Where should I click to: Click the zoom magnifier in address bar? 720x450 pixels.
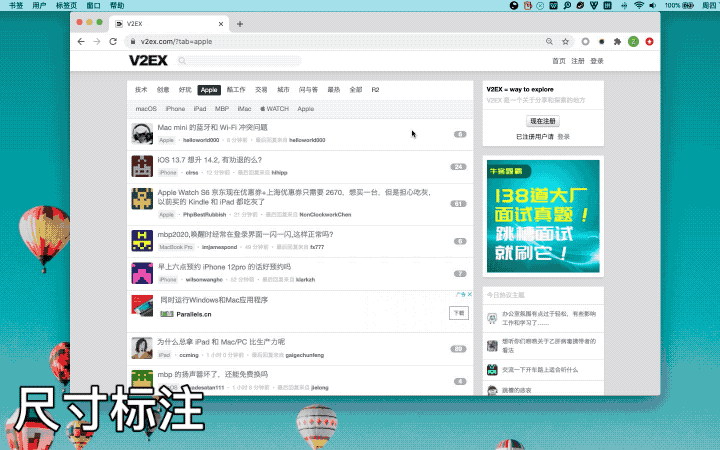click(x=549, y=41)
